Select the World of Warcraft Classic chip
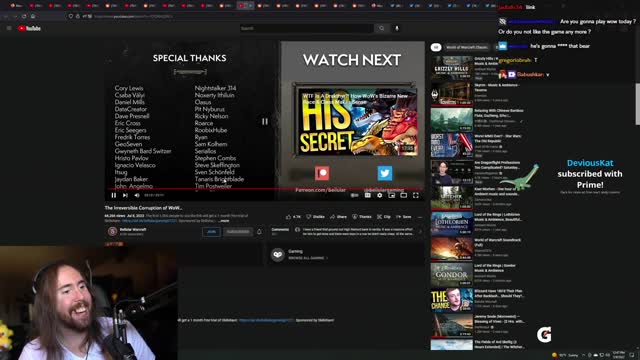This screenshot has width=640, height=360. [x=467, y=47]
